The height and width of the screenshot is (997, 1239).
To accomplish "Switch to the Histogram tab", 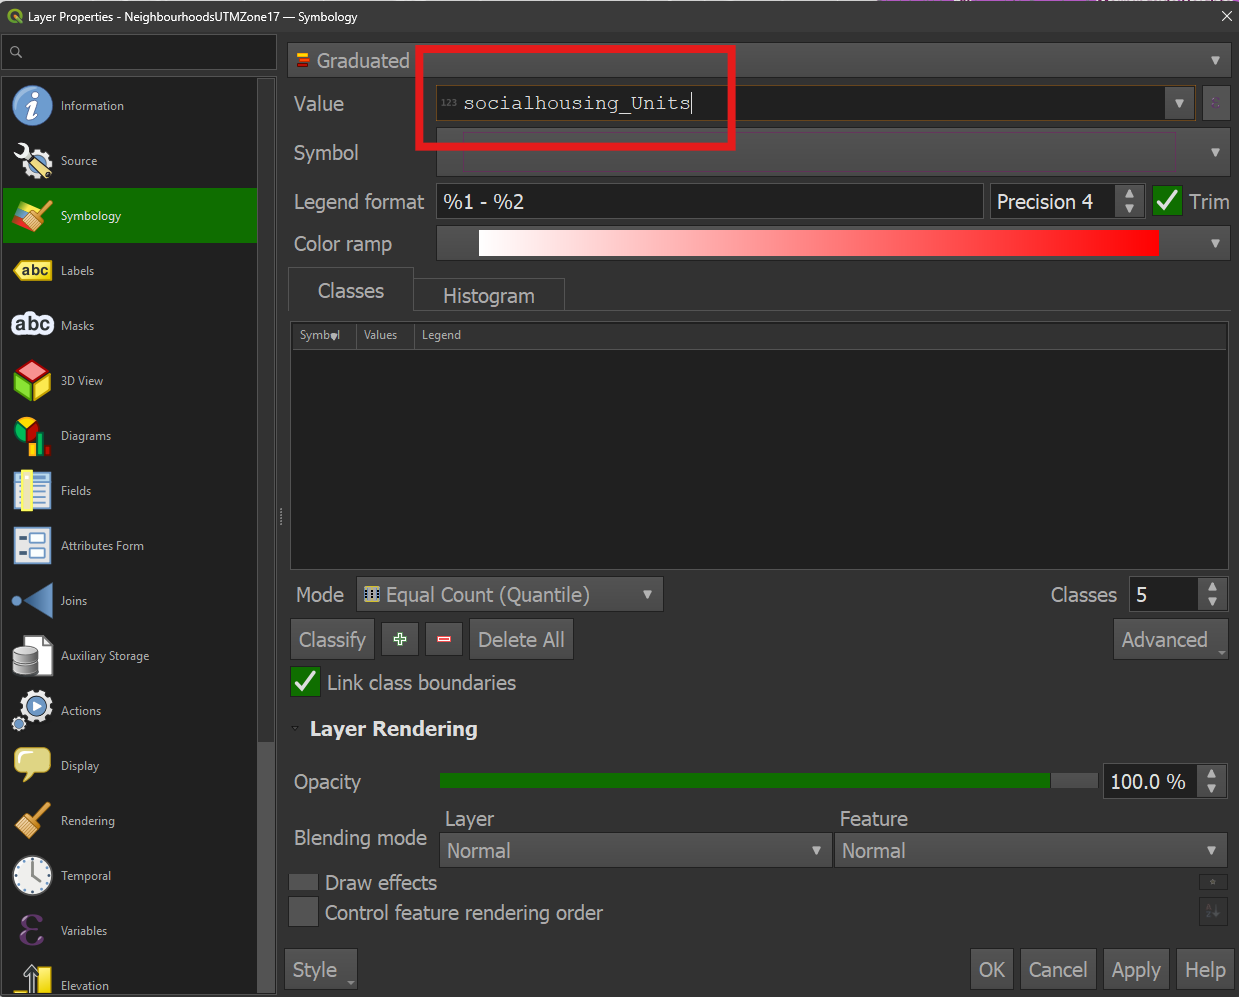I will click(x=489, y=296).
